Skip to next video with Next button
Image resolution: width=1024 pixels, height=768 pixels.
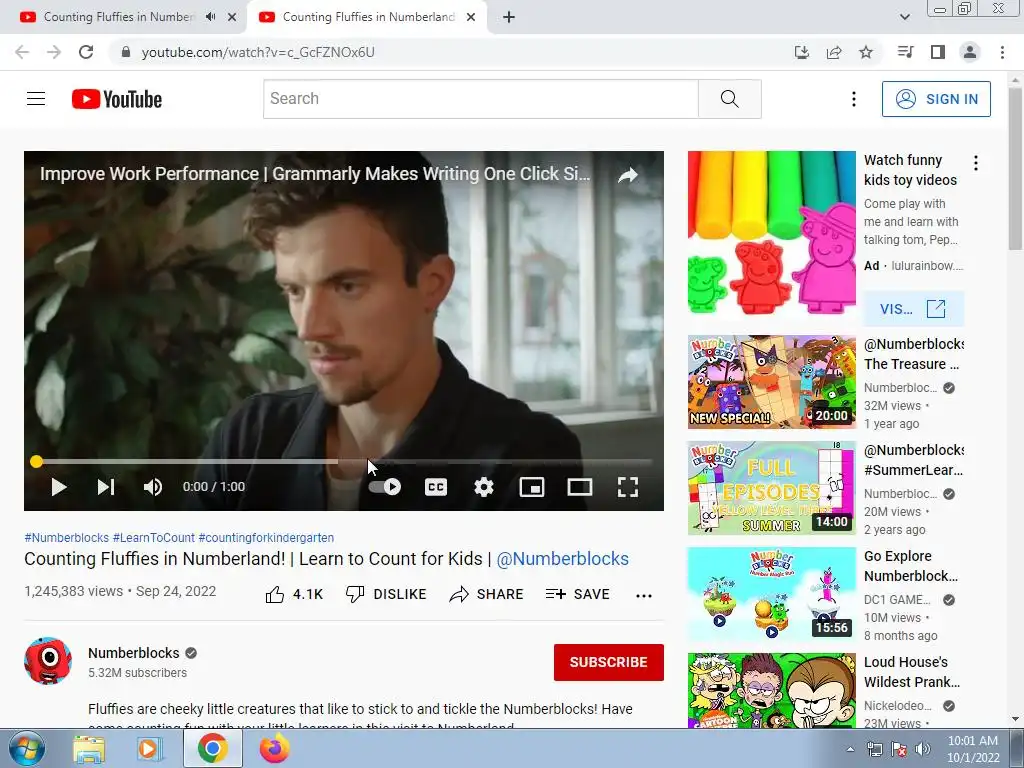[106, 487]
